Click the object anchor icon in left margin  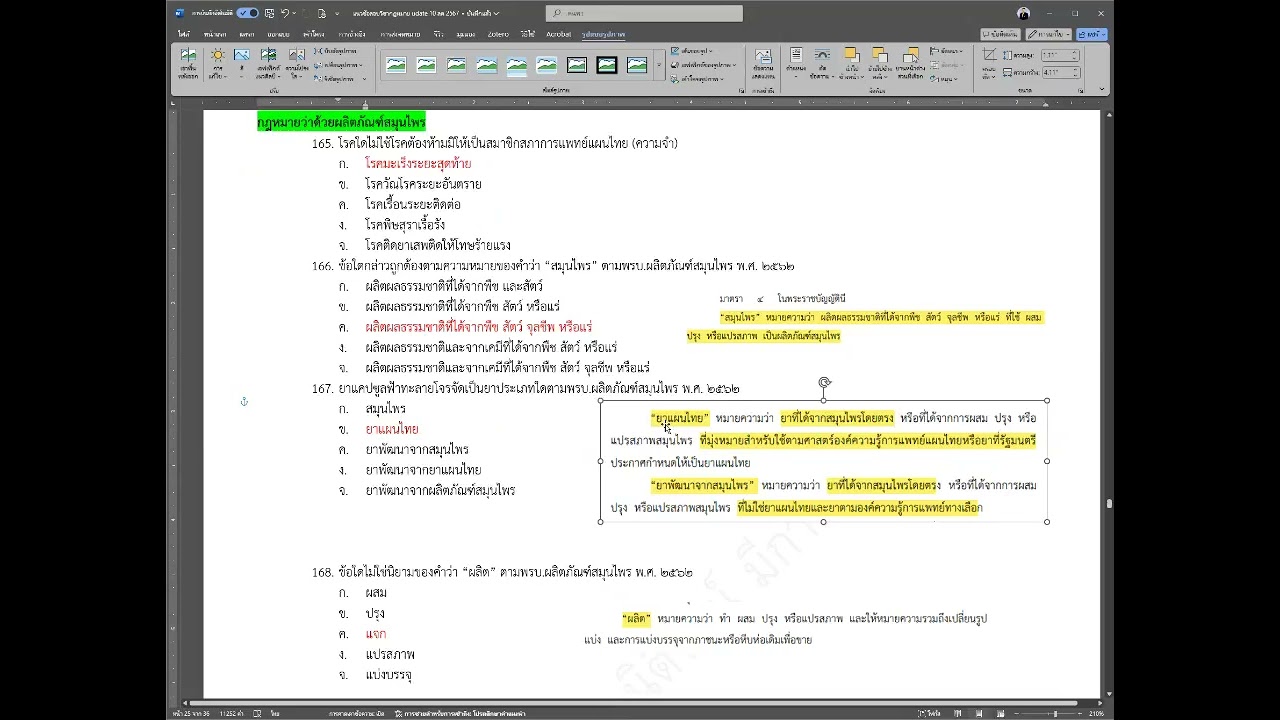(243, 402)
